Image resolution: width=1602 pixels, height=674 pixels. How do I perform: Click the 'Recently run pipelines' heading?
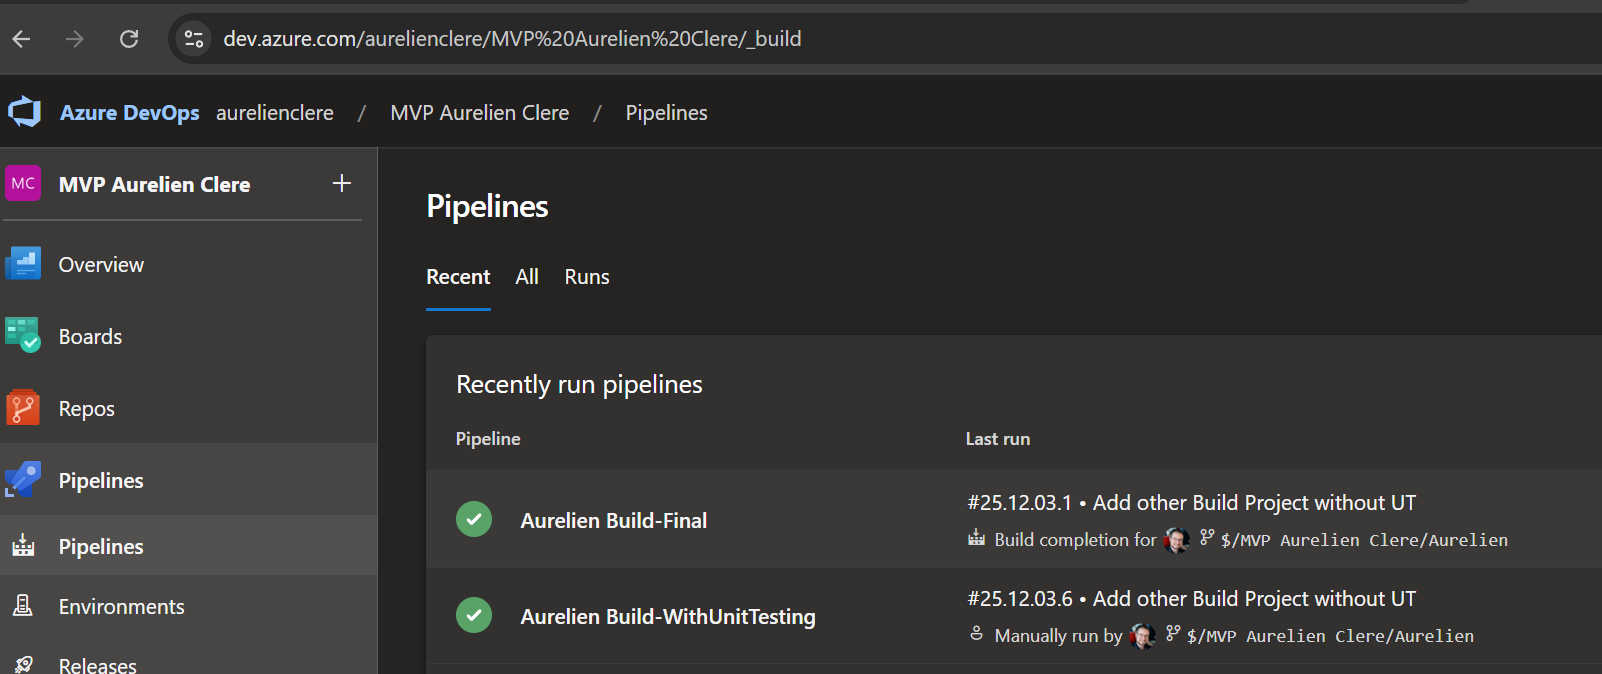[x=579, y=385]
